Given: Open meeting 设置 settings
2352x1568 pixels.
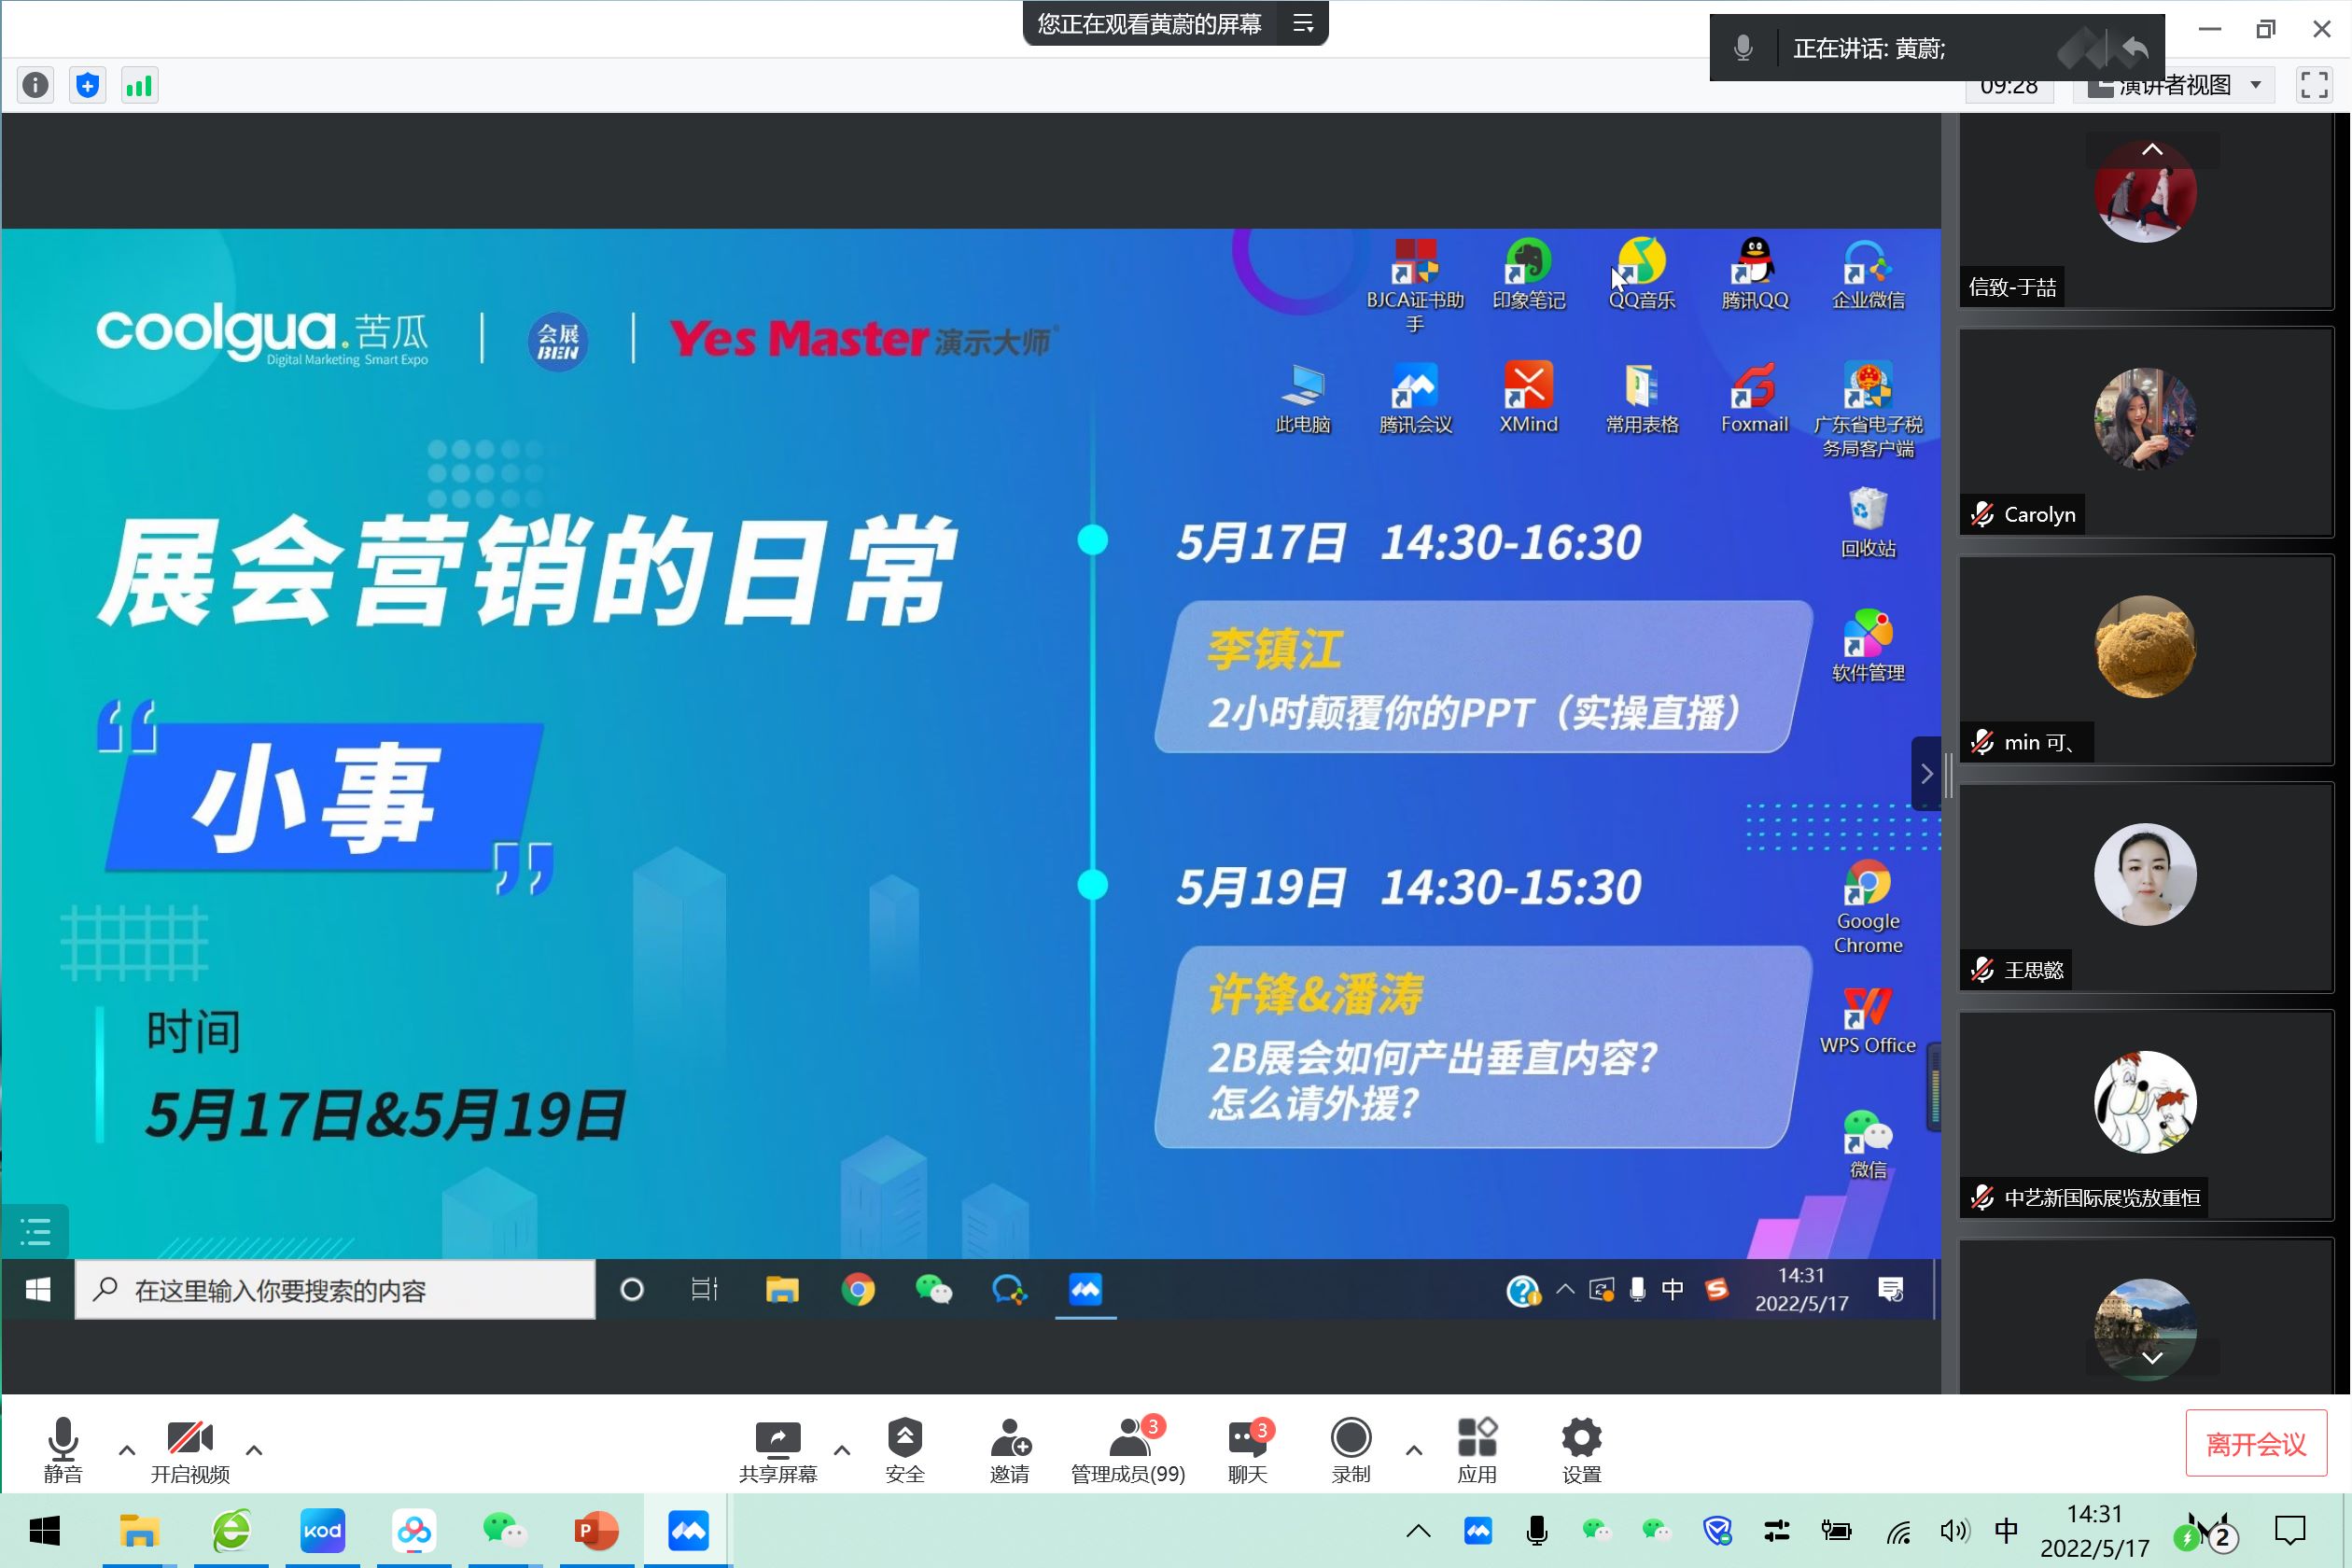Looking at the screenshot, I should tap(1581, 1449).
